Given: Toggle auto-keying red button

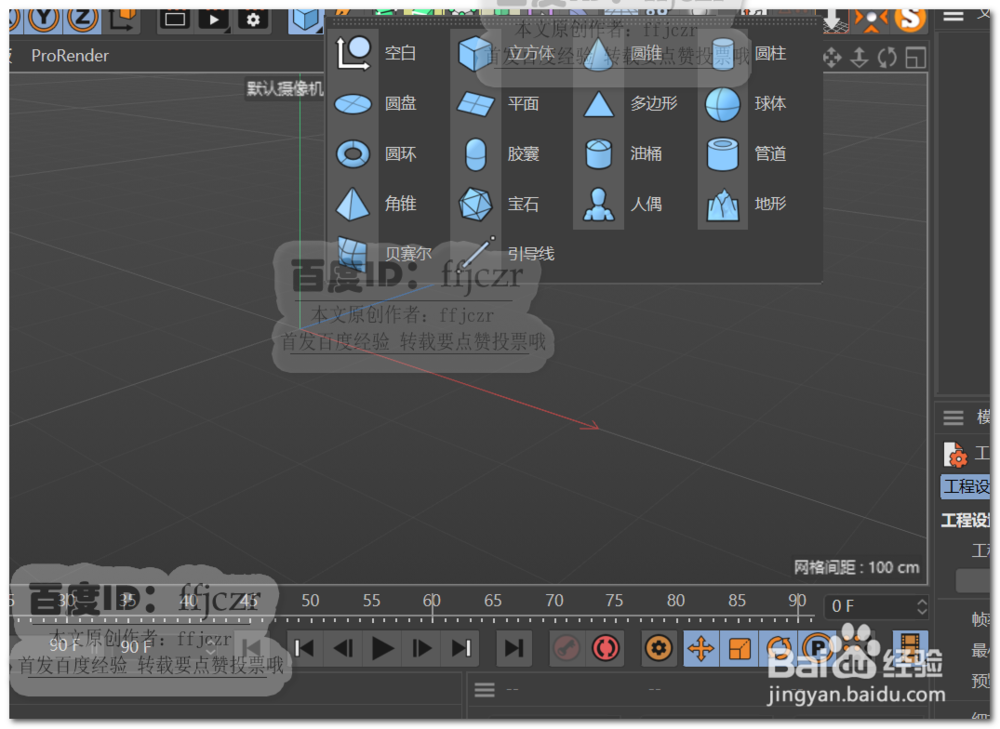Looking at the screenshot, I should 605,649.
